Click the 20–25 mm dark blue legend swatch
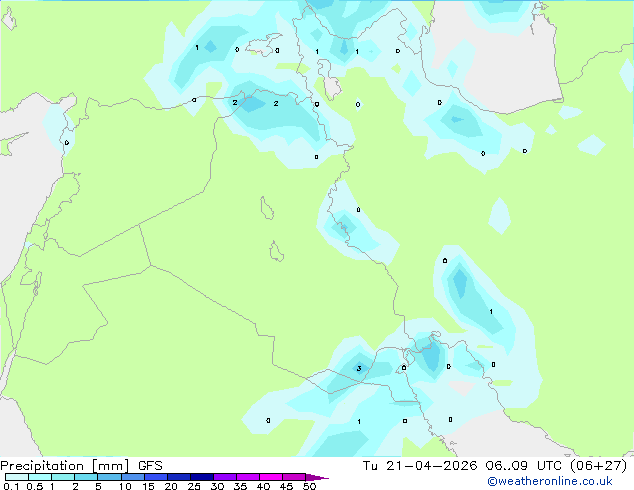The image size is (634, 490). coord(178,477)
